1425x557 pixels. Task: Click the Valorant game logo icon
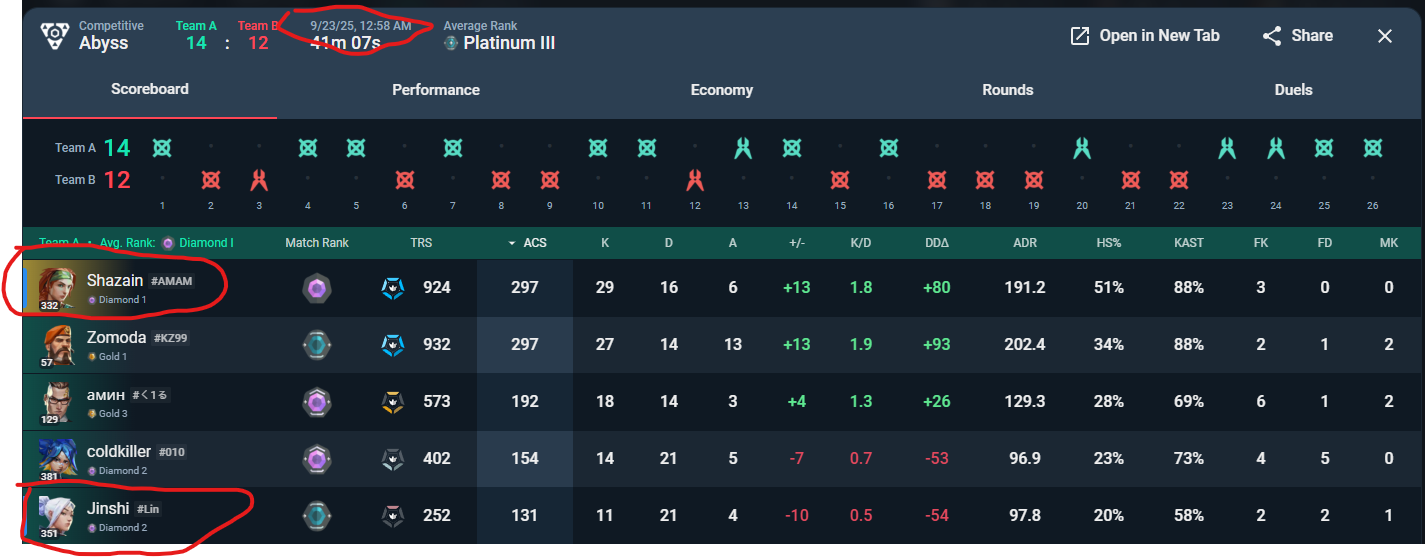[x=53, y=36]
